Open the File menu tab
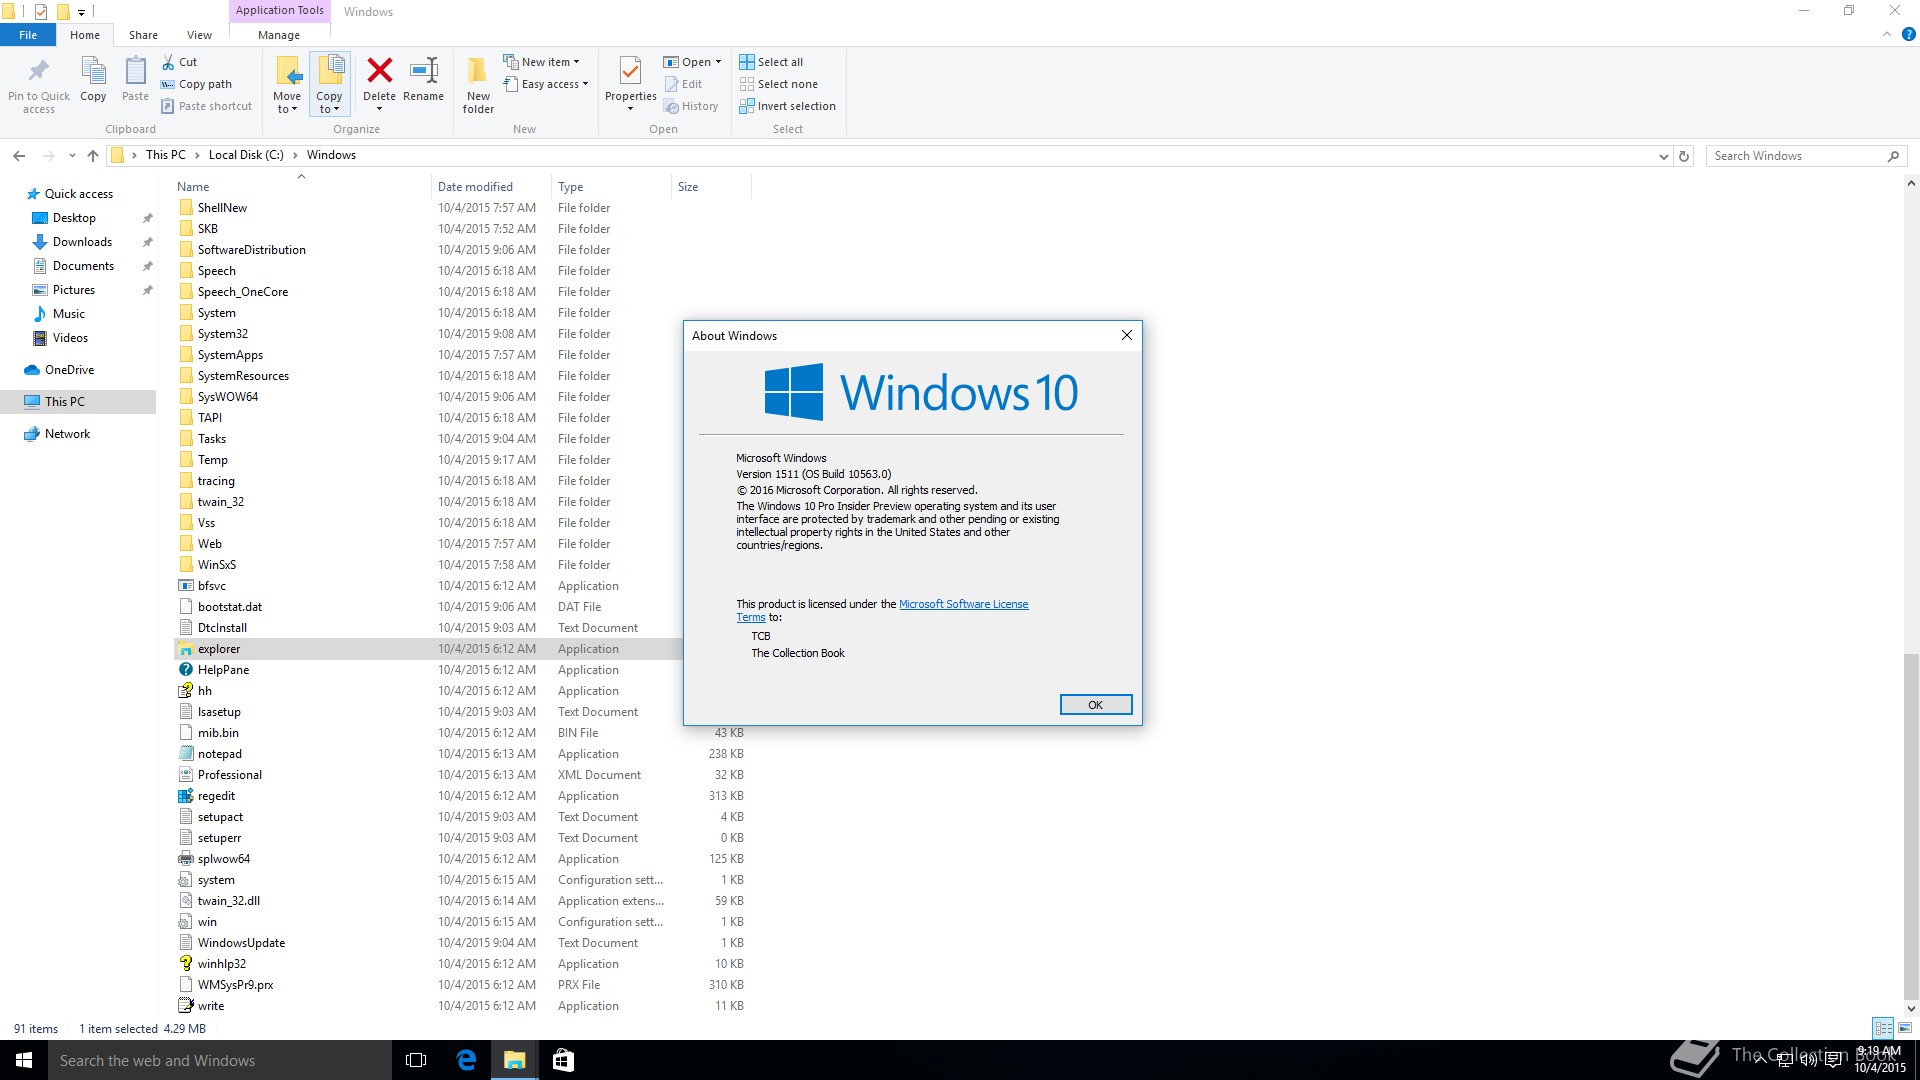The height and width of the screenshot is (1080, 1920). [28, 35]
